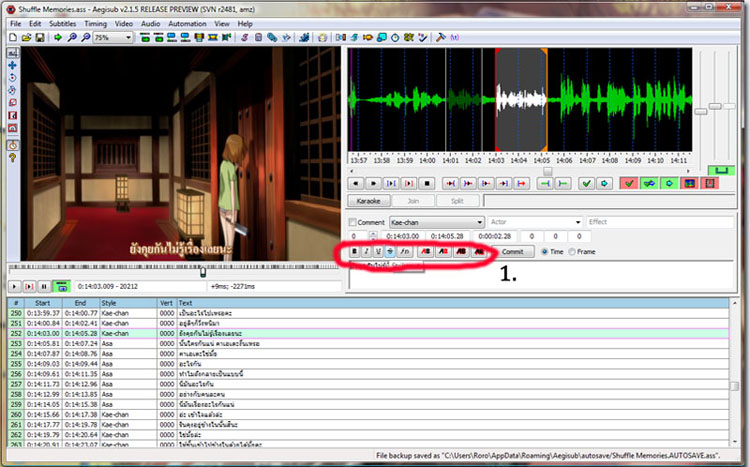This screenshot has width=750, height=467.
Task: Toggle spectrum analyzer mode
Action: 689,183
